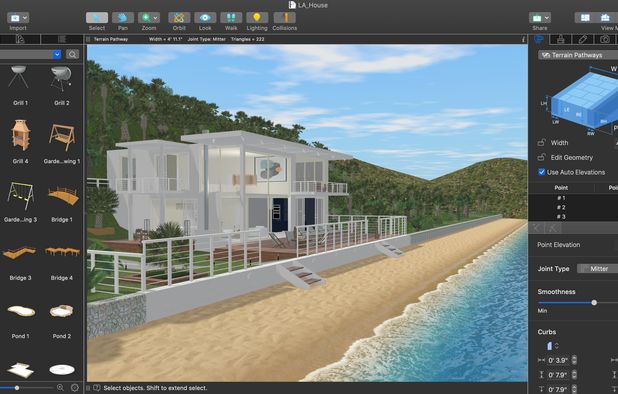
Task: Click the info icon on the status strip
Action: click(523, 39)
